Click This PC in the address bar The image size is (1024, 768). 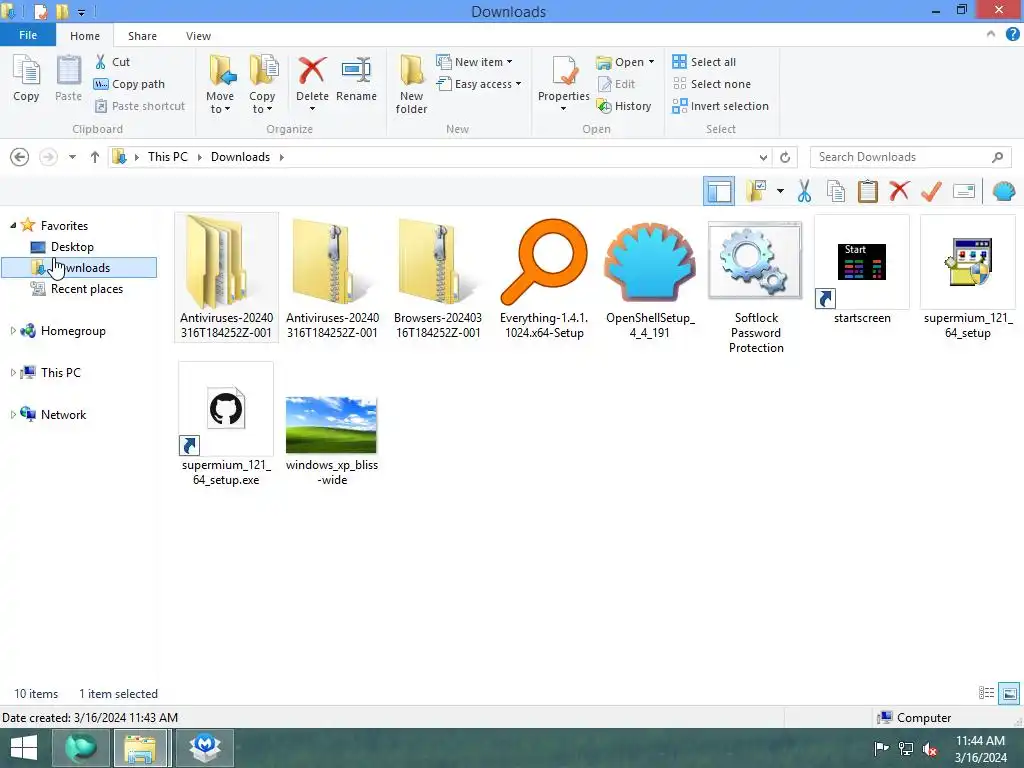coord(167,157)
